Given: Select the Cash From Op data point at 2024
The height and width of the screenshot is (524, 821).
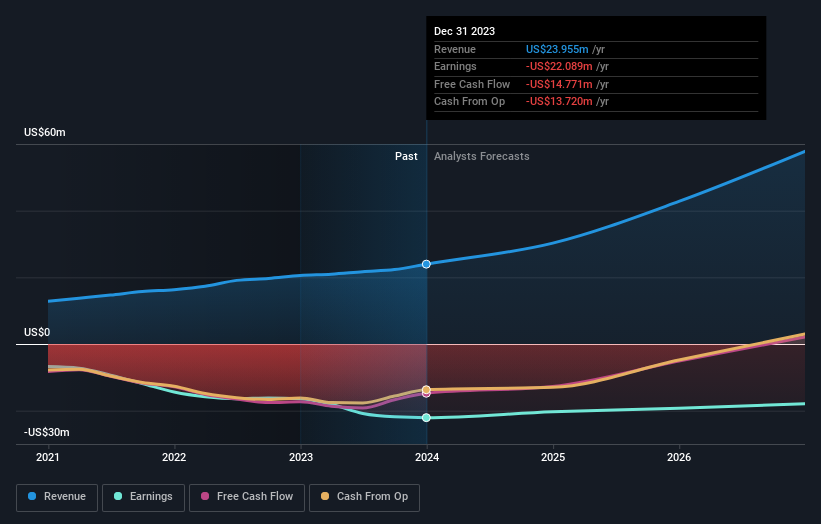Looking at the screenshot, I should (x=426, y=389).
